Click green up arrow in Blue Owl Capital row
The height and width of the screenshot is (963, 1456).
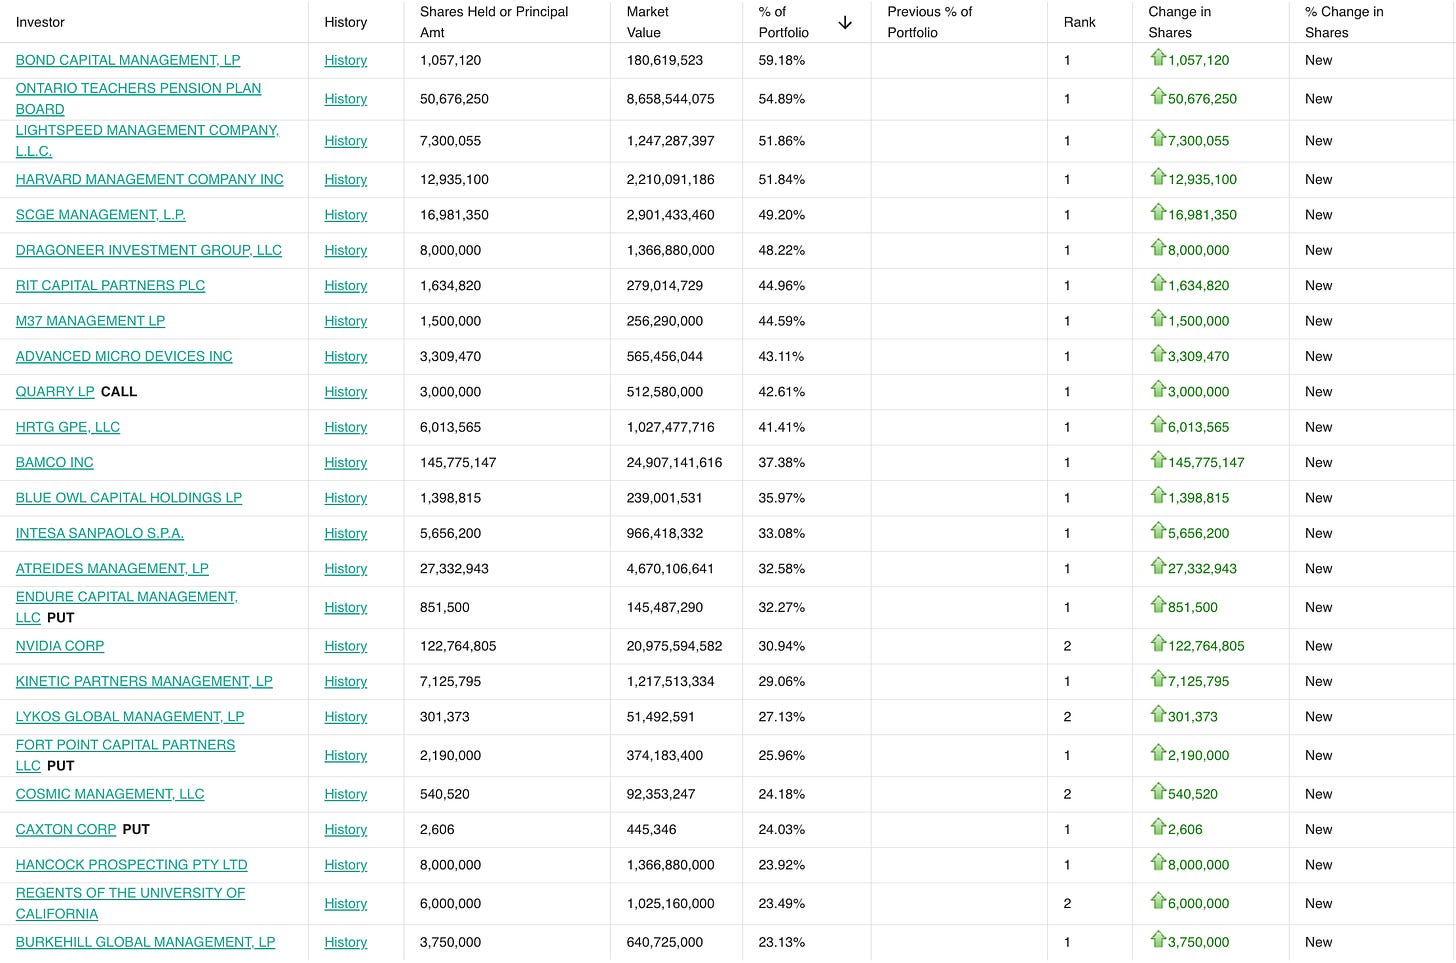pyautogui.click(x=1158, y=496)
